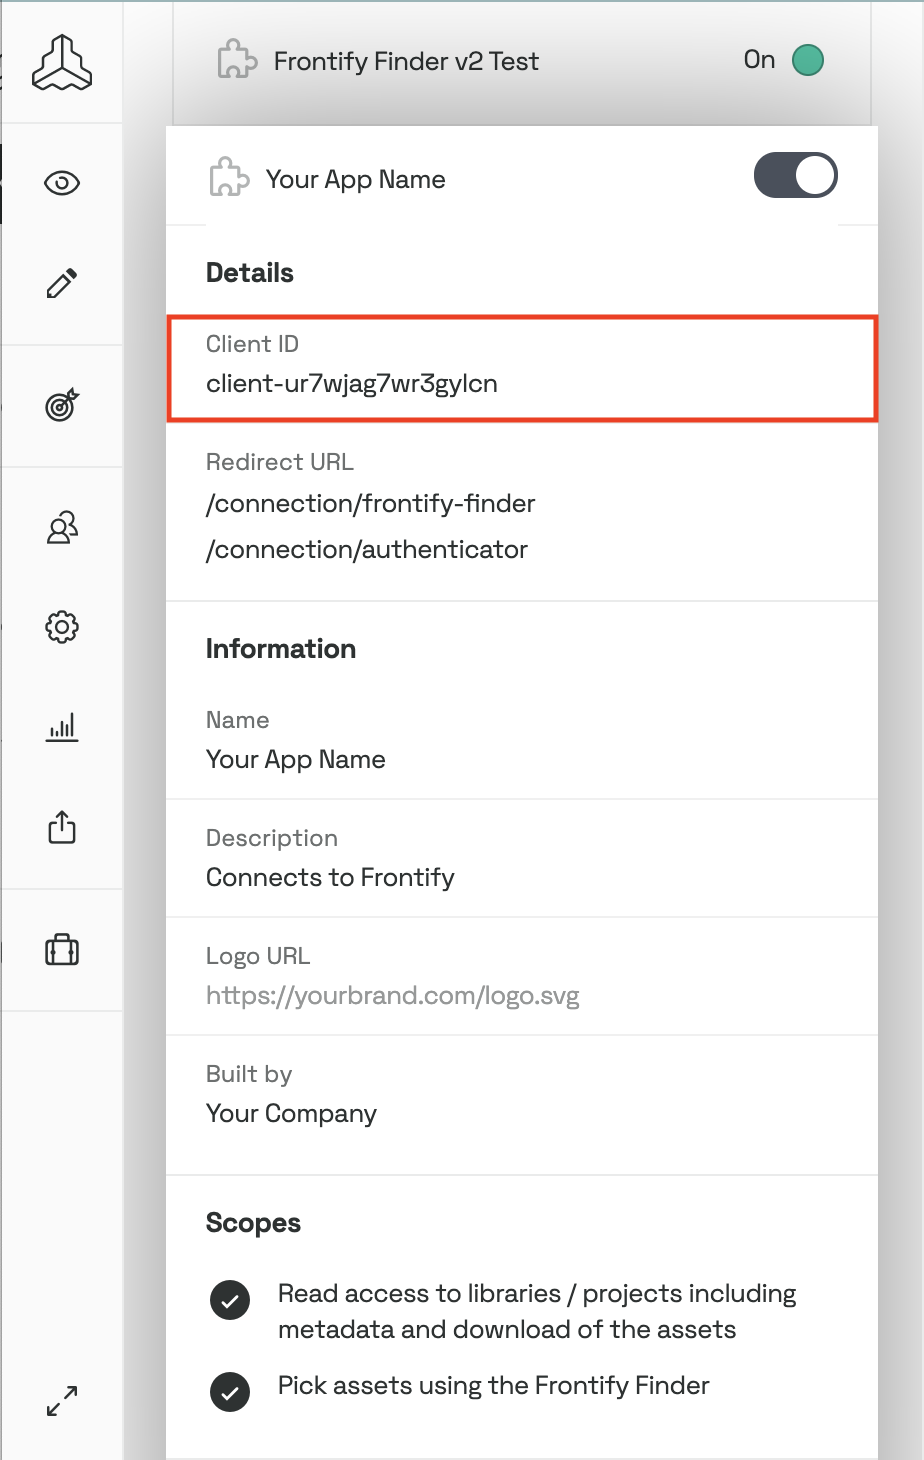
Task: Click puzzle icon next to Frontify Finder v2 Test
Action: coord(237,60)
